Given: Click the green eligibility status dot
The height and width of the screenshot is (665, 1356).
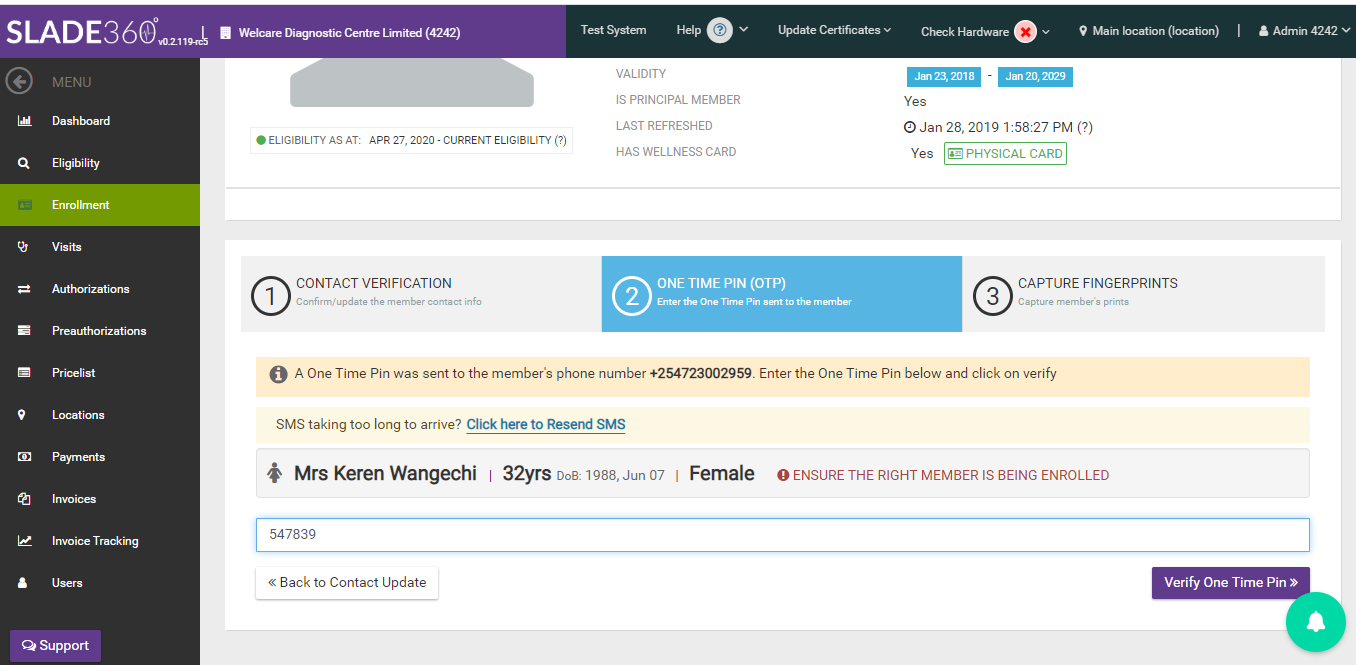Looking at the screenshot, I should point(261,140).
